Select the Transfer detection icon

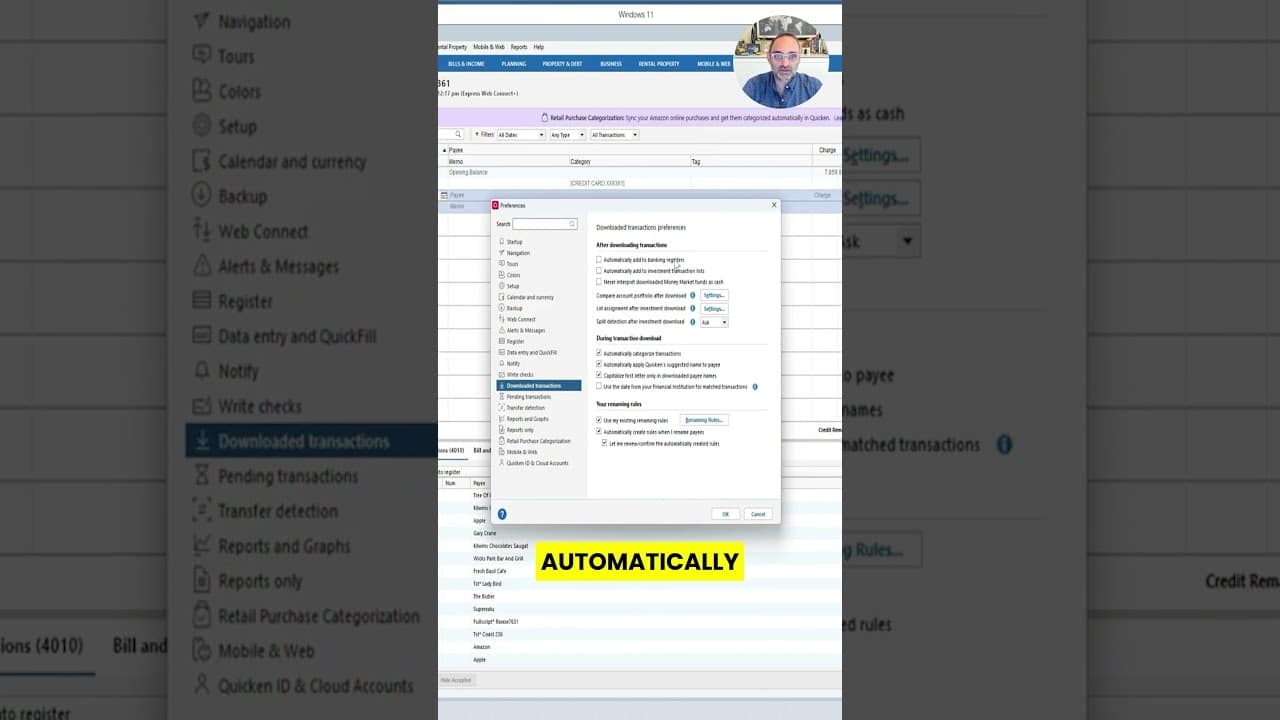pyautogui.click(x=501, y=408)
